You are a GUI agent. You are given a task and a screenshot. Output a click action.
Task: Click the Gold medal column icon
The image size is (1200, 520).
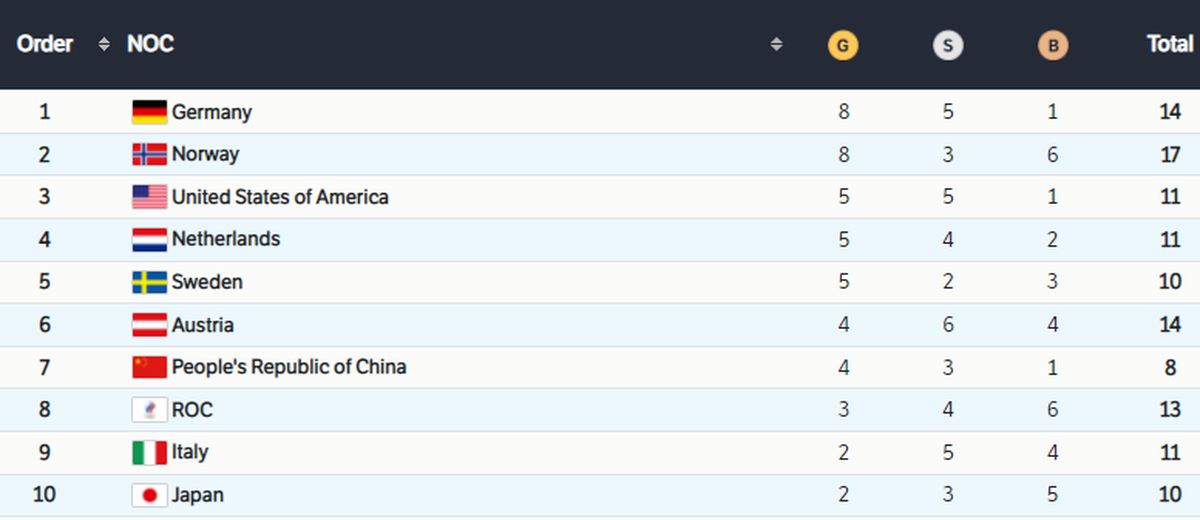(844, 45)
